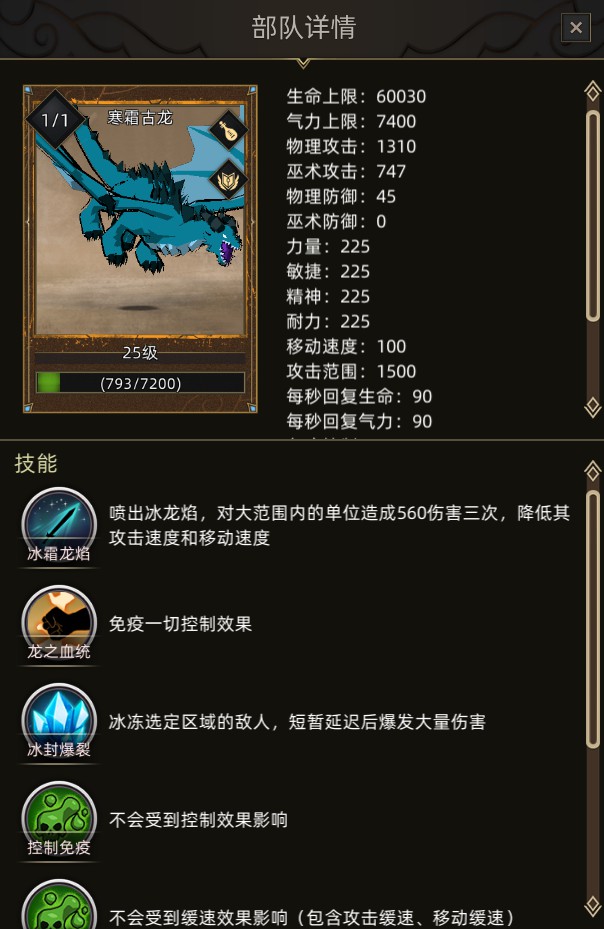Close the 部队详情 panel
This screenshot has height=929, width=604.
tap(576, 27)
